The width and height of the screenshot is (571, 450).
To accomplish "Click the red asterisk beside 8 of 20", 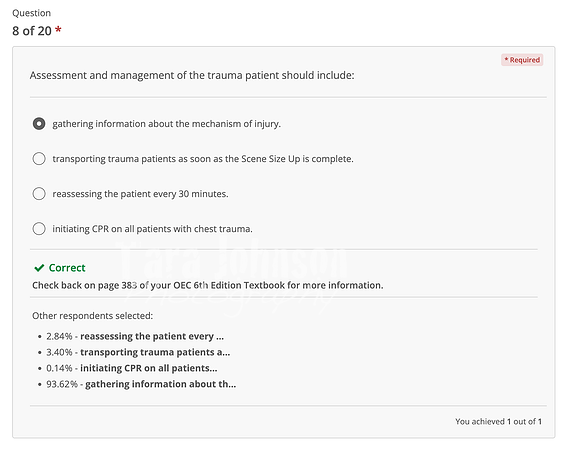I will tap(58, 30).
